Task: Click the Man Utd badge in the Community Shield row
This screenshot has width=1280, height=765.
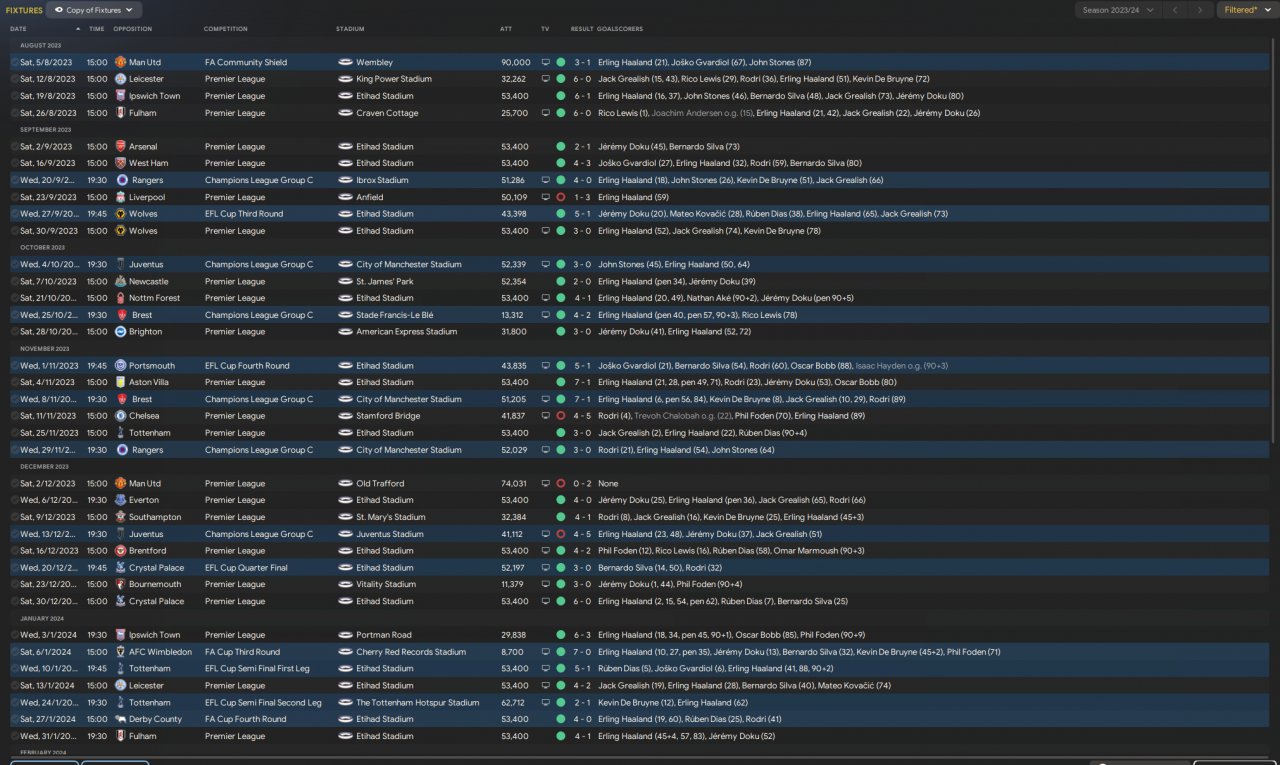Action: click(120, 62)
